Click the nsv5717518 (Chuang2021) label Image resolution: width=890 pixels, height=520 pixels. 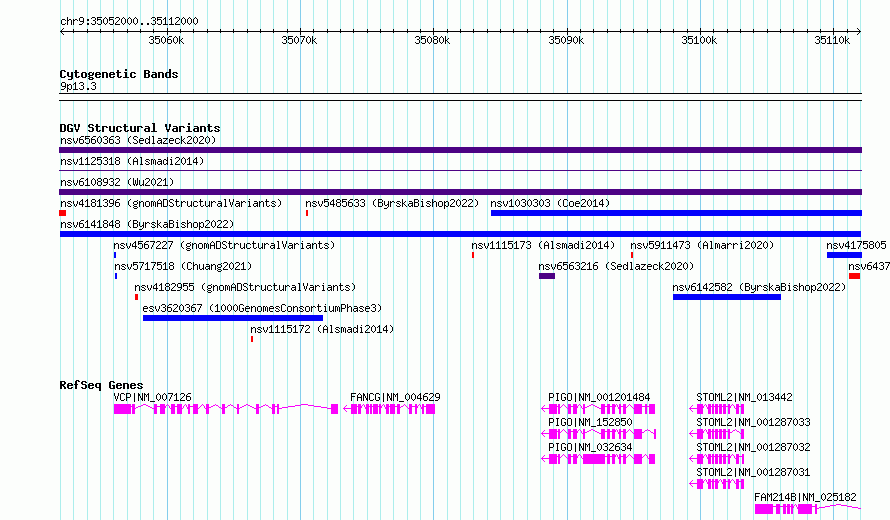pos(183,266)
